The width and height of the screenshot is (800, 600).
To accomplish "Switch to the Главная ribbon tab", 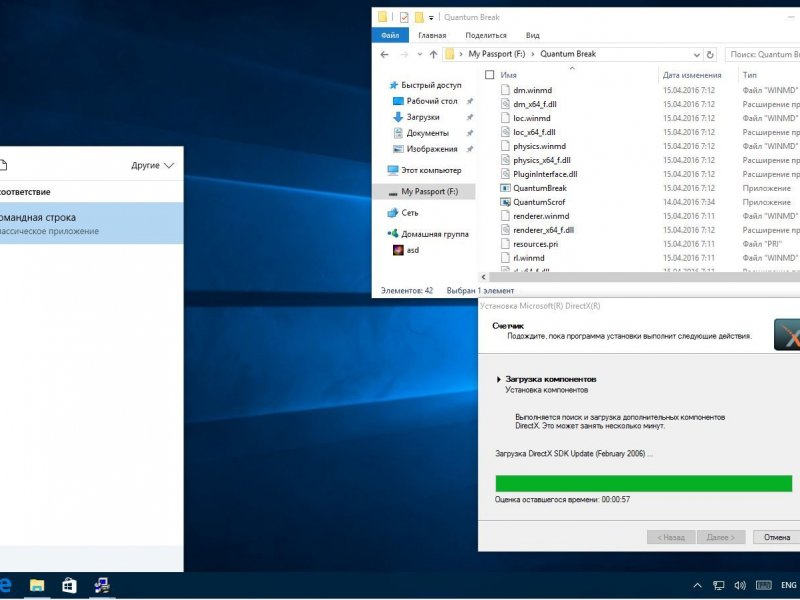I will [x=432, y=35].
